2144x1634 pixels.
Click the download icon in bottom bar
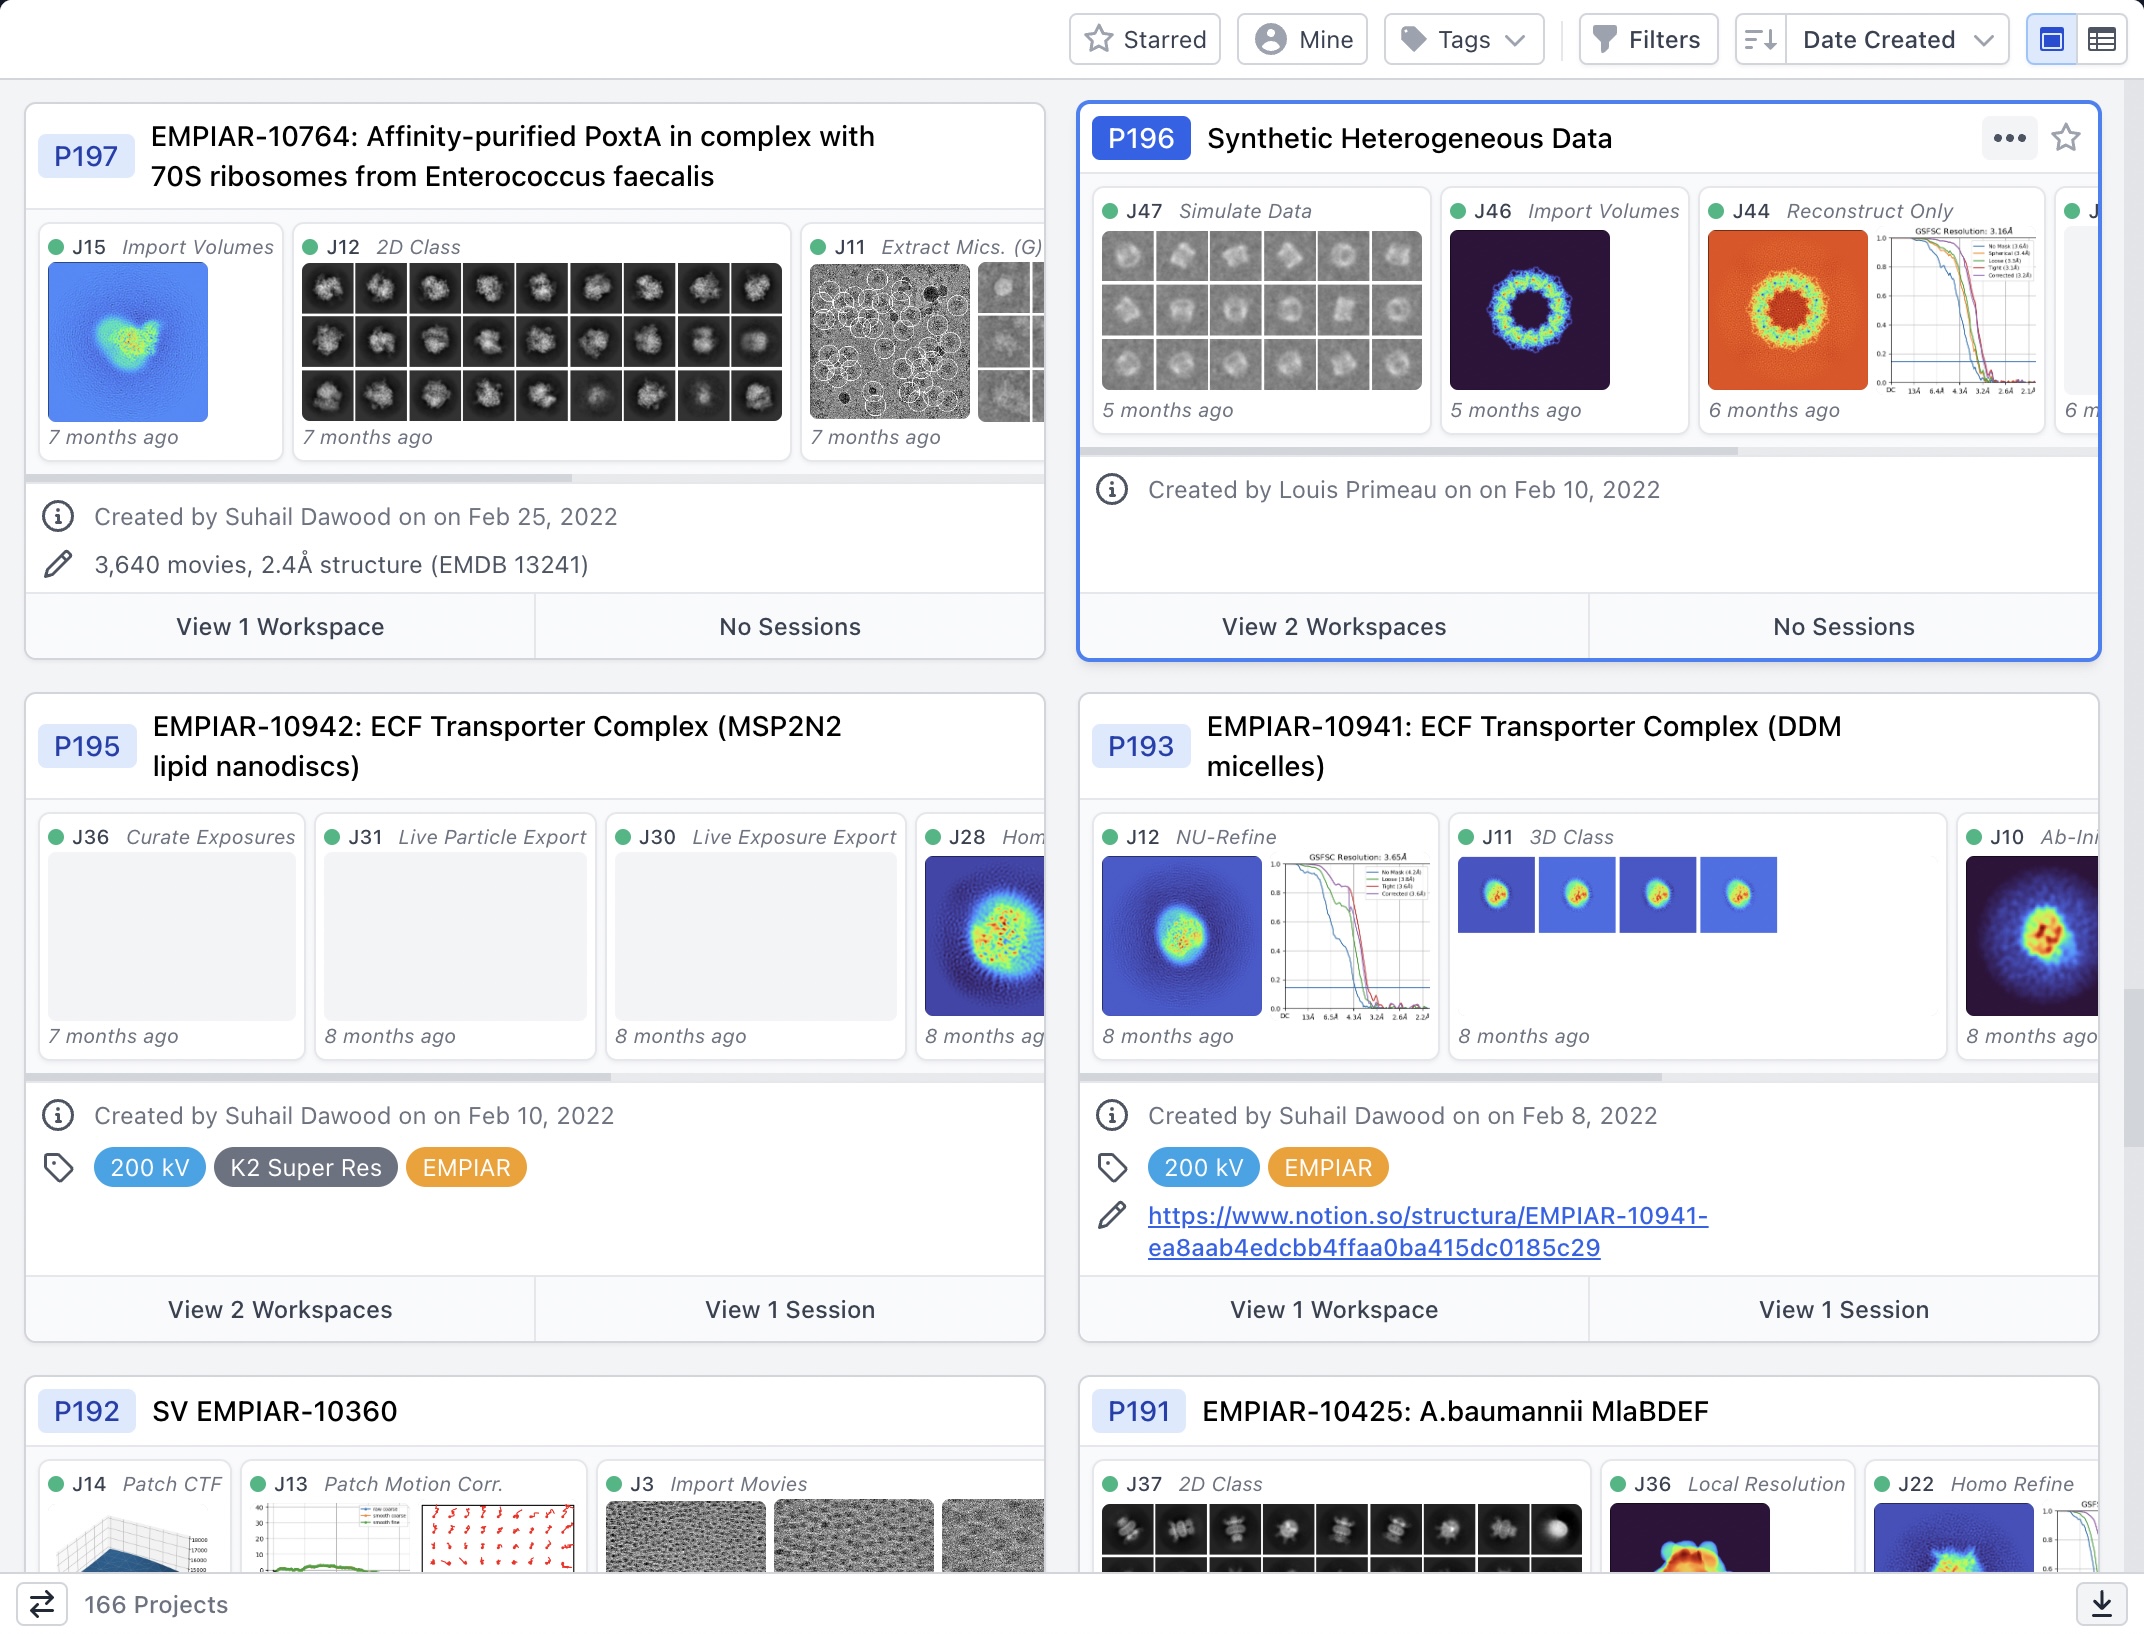(2101, 1604)
